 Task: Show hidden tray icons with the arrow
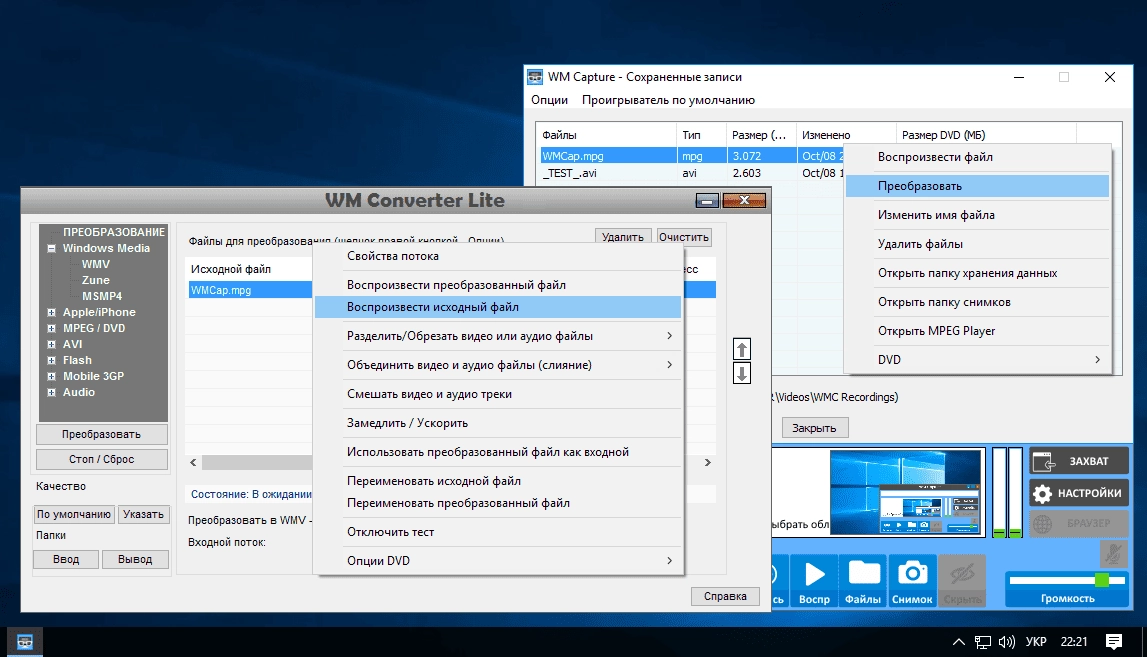(958, 642)
